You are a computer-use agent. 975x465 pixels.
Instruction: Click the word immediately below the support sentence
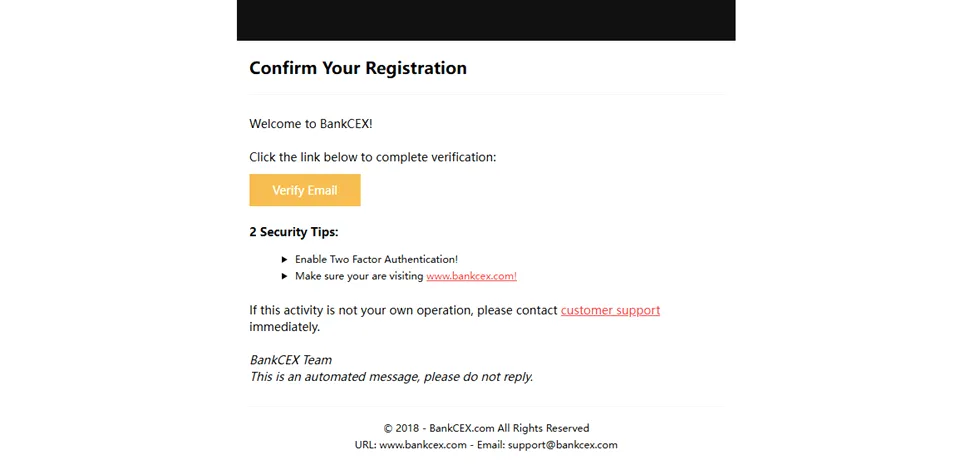tap(285, 327)
